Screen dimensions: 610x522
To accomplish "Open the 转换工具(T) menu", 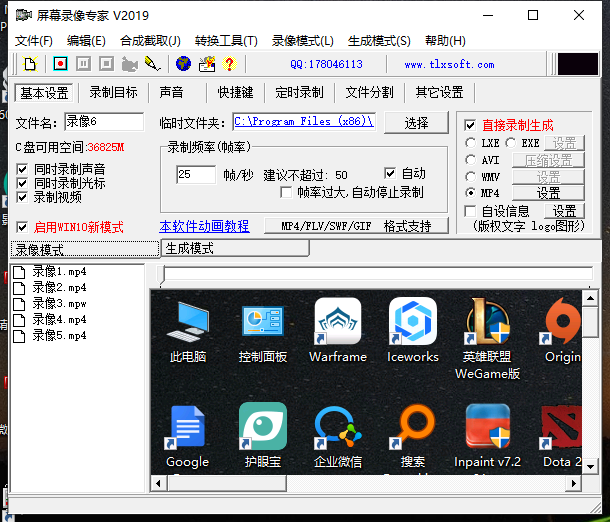I will (x=226, y=41).
